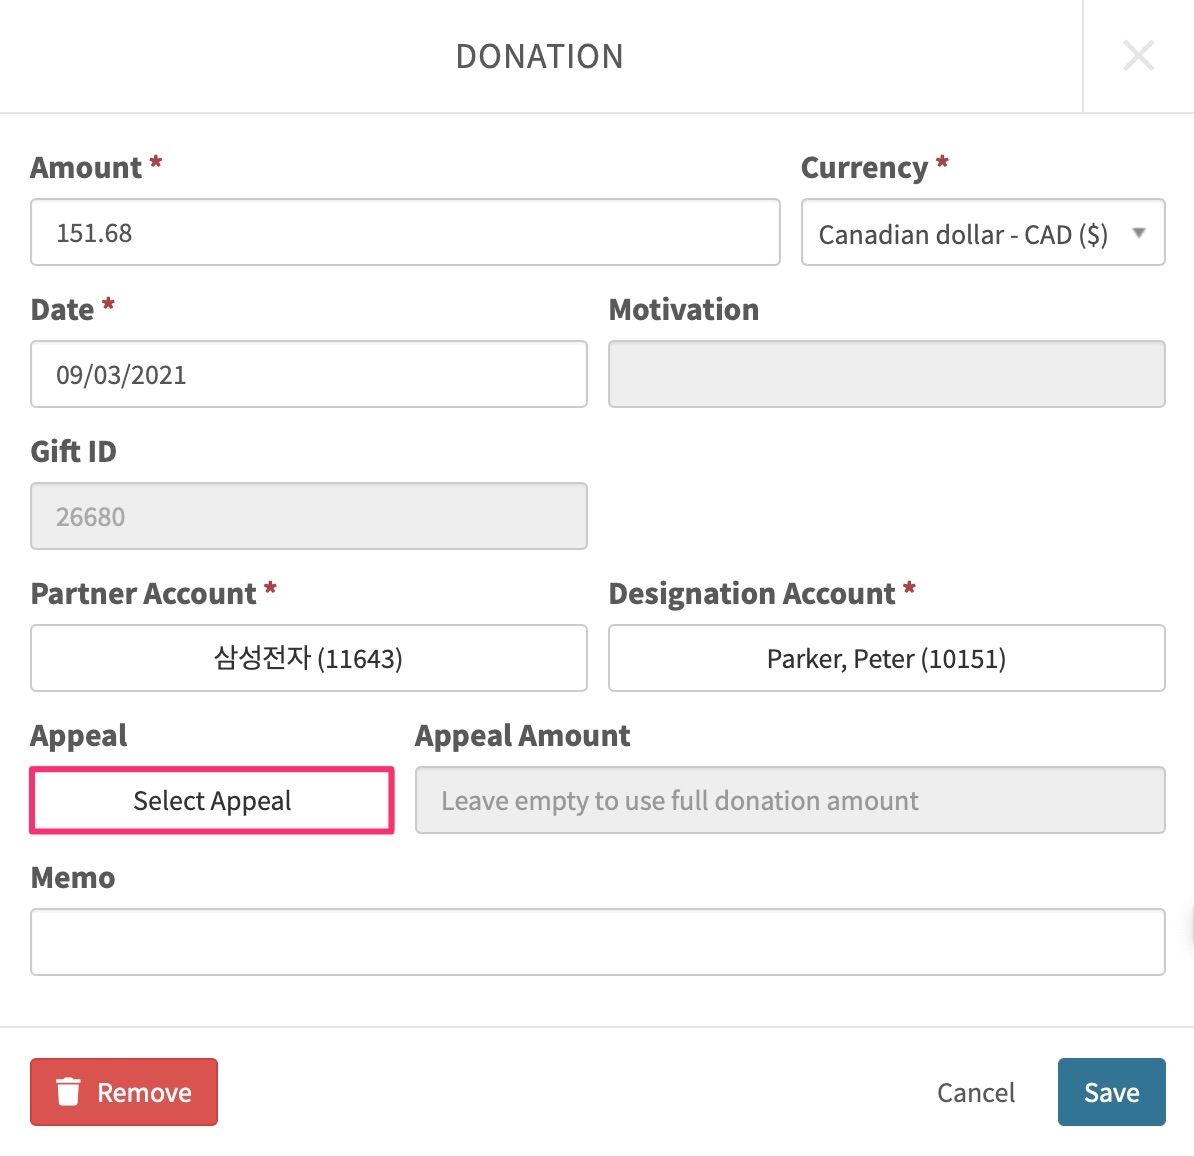The width and height of the screenshot is (1194, 1156).
Task: Click the Designation Account label text
Action: [x=752, y=594]
